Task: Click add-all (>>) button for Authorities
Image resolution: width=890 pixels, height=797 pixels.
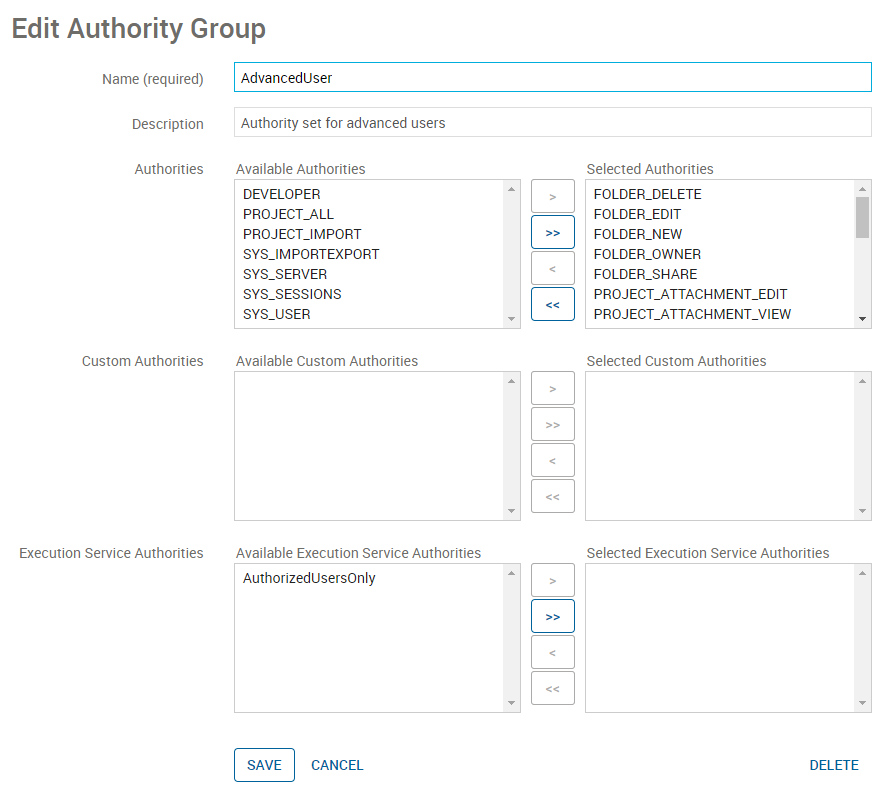Action: click(x=552, y=232)
